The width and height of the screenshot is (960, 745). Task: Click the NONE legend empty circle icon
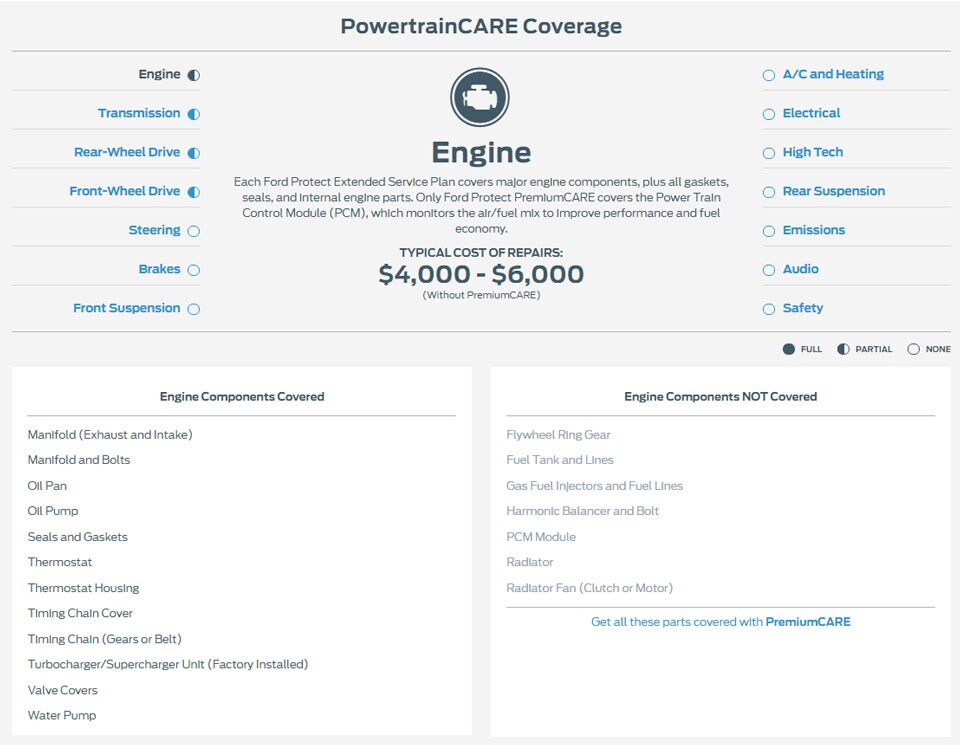913,349
